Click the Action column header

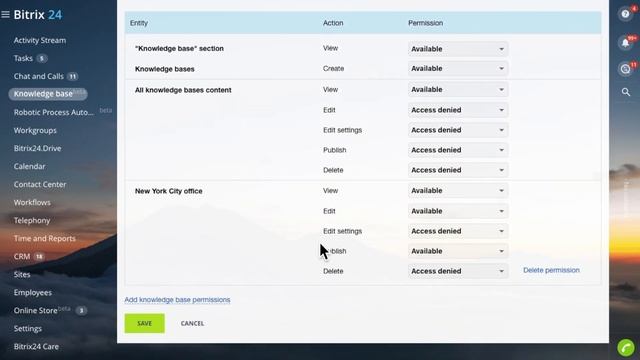point(333,23)
